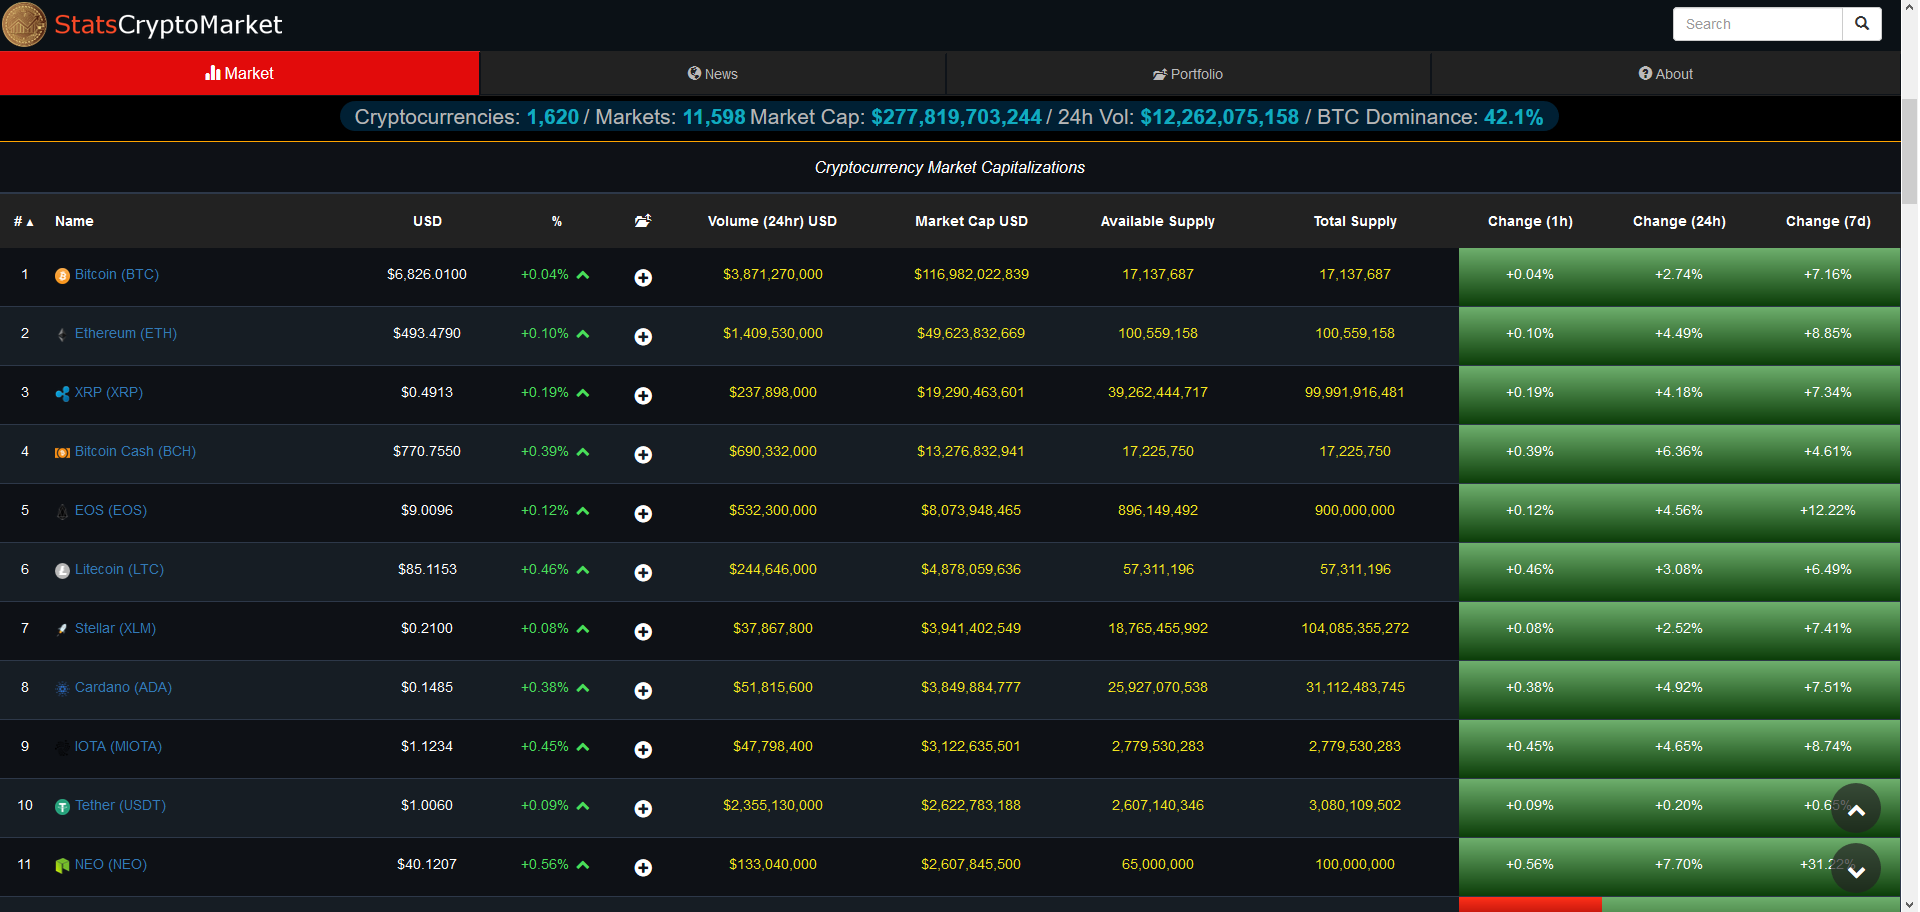Open the NEO (NEO) link
Screen dimensions: 1920x912
click(111, 864)
